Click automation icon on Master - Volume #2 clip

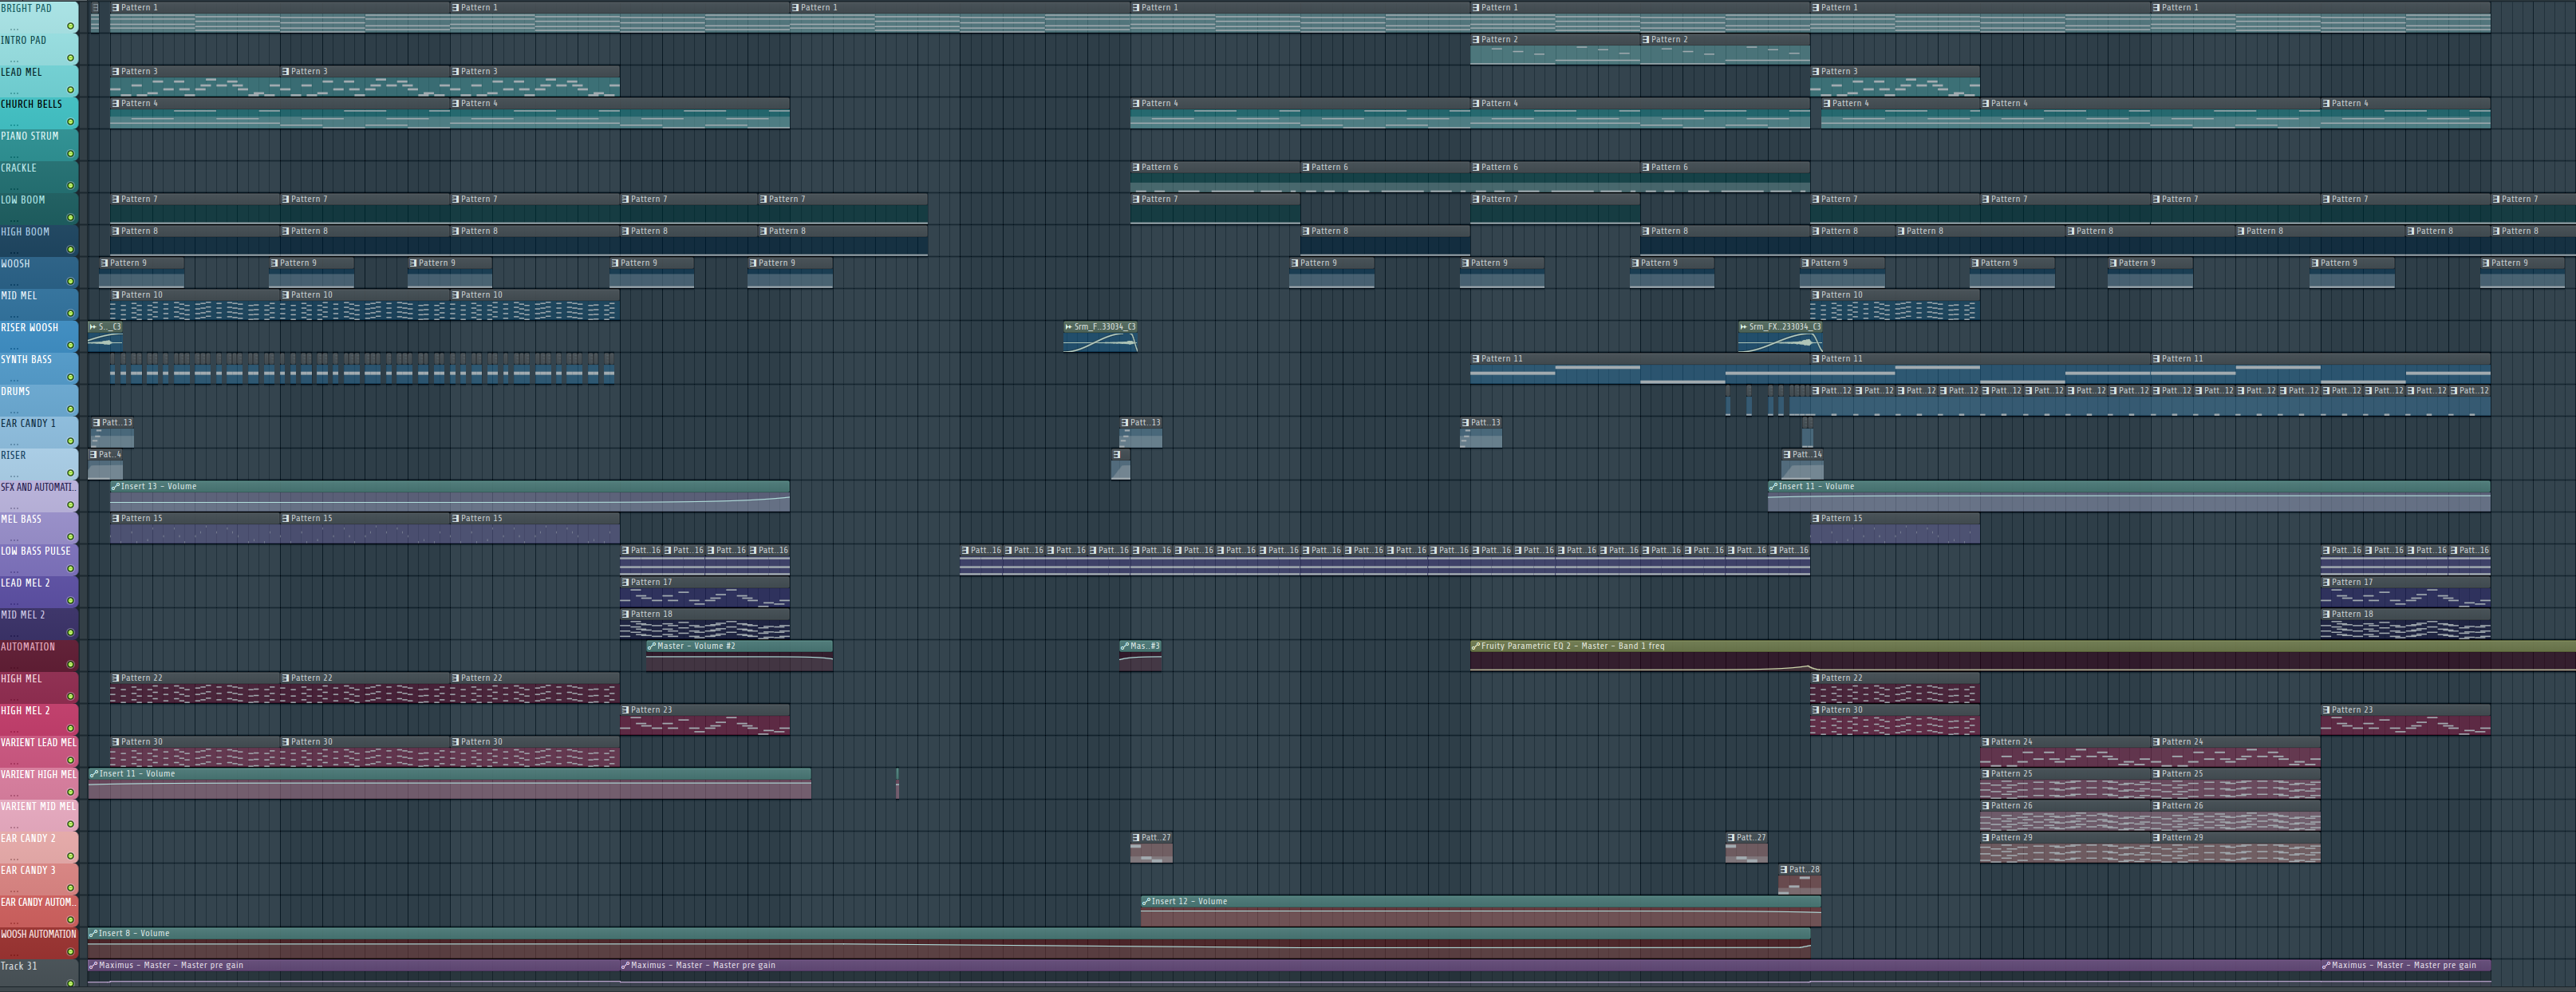652,646
